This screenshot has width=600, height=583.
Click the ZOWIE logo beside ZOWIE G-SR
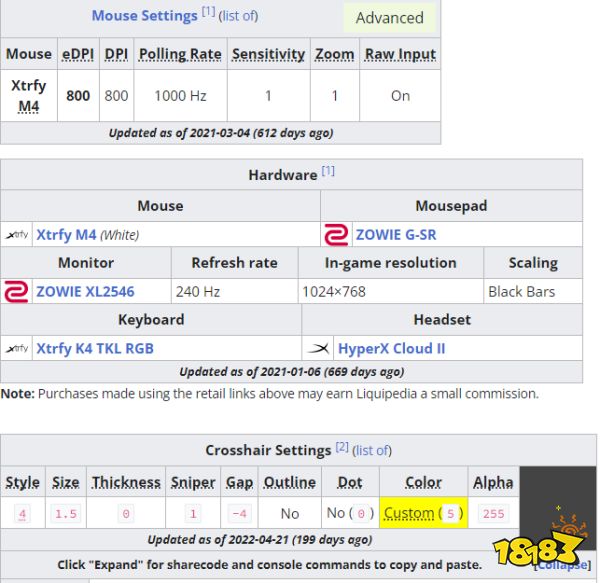click(x=336, y=235)
